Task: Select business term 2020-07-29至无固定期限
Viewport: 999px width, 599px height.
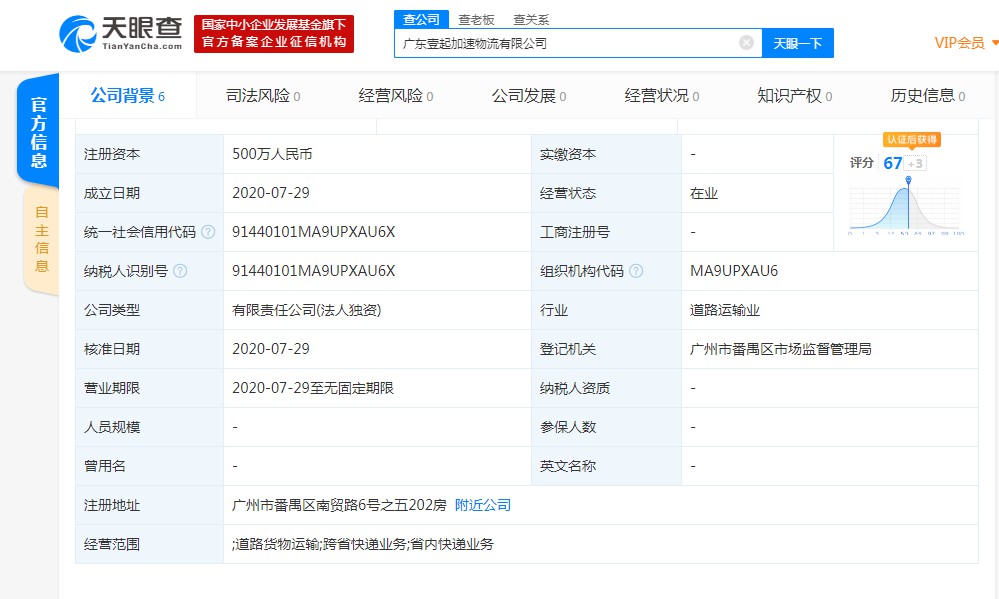Action: coord(313,388)
